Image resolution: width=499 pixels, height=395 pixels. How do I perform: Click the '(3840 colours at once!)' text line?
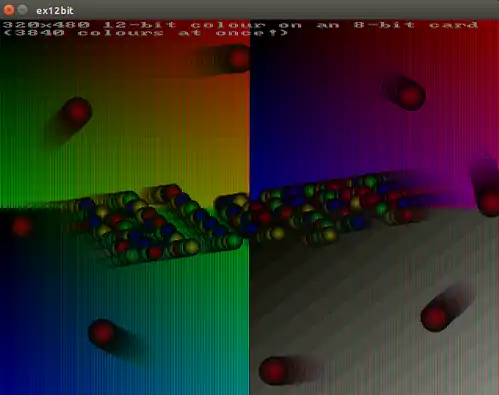(x=146, y=33)
